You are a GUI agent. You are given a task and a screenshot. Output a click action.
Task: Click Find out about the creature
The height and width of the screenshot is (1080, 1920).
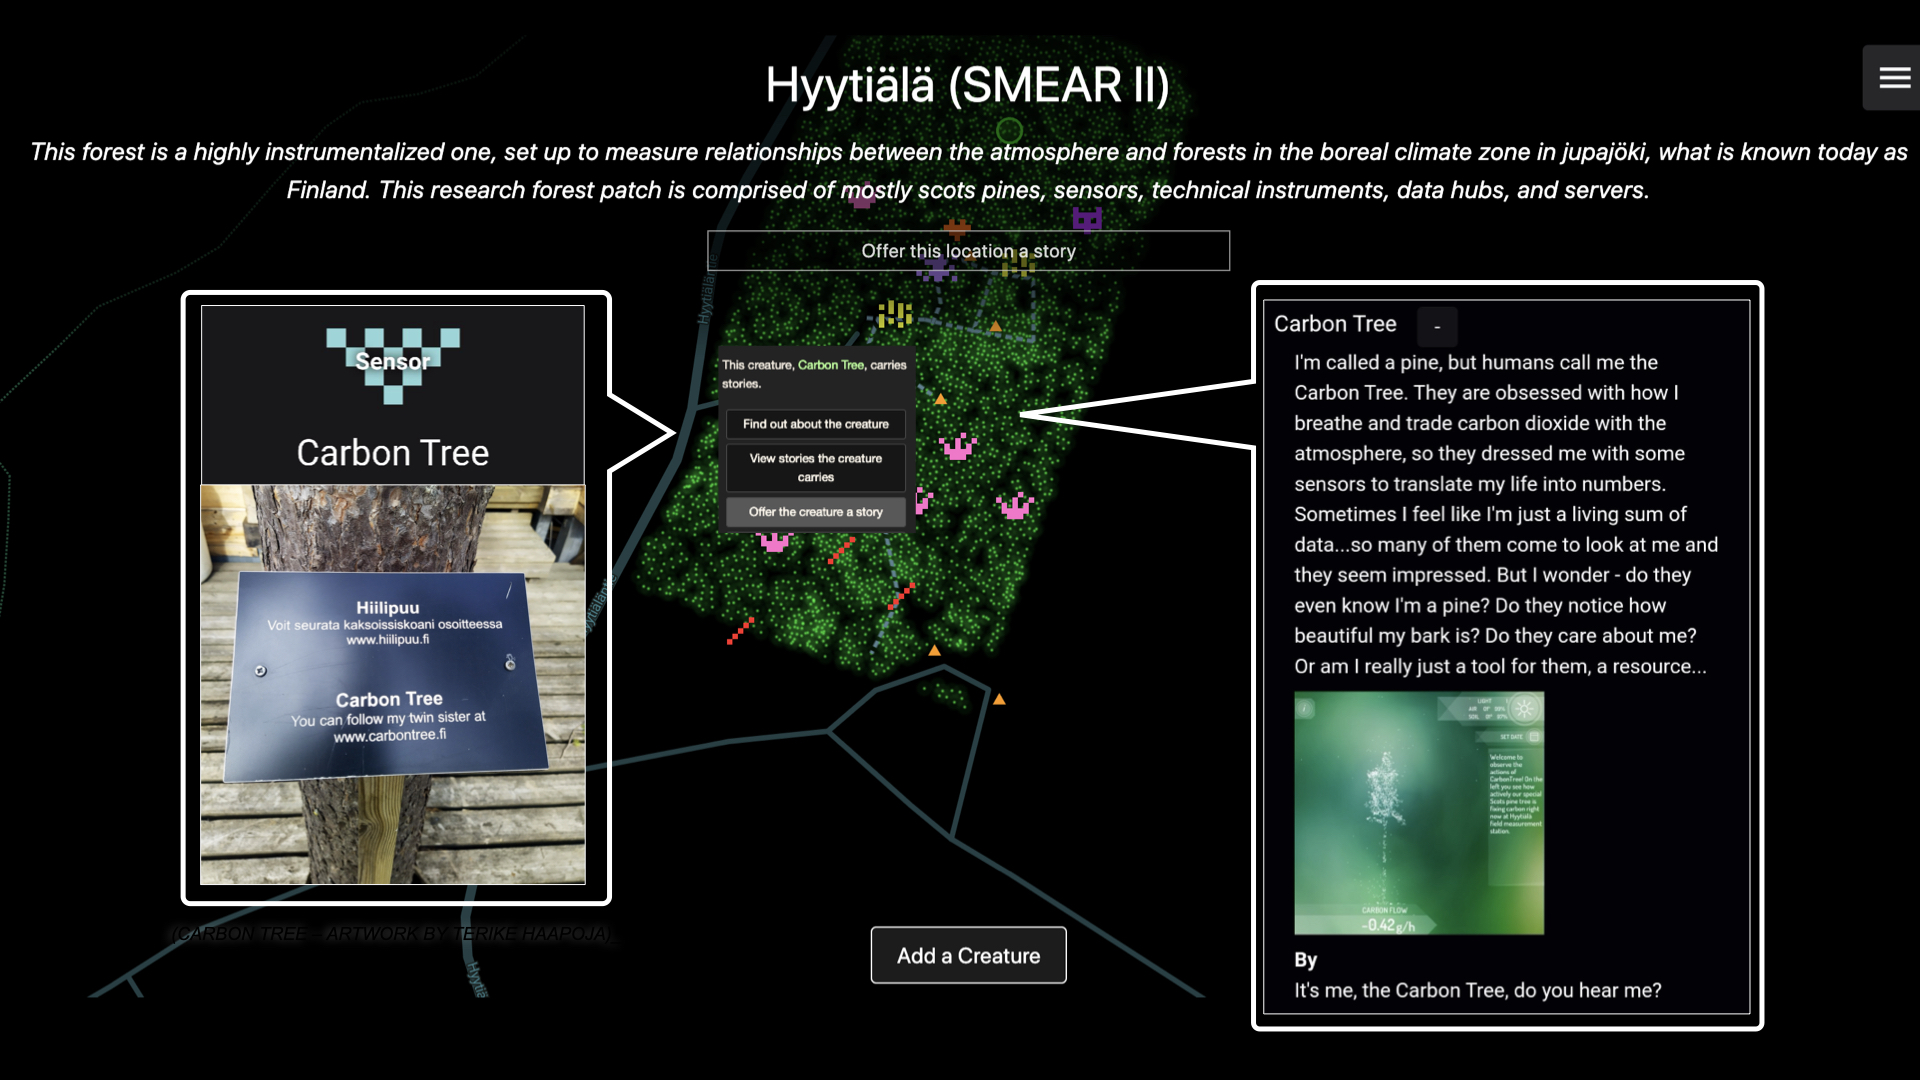click(x=815, y=424)
